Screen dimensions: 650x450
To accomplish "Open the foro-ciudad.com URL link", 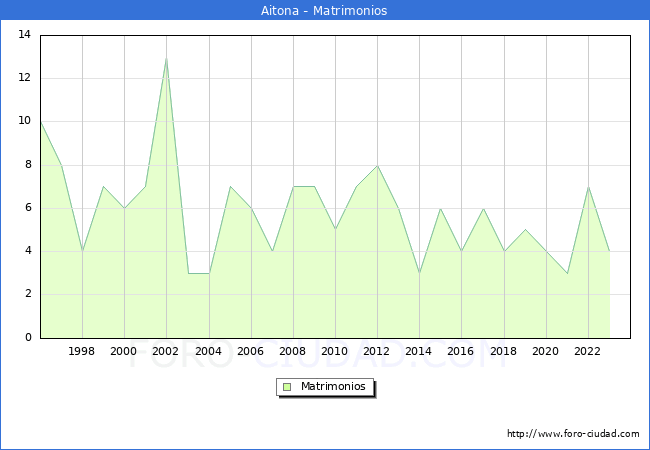I will [573, 434].
